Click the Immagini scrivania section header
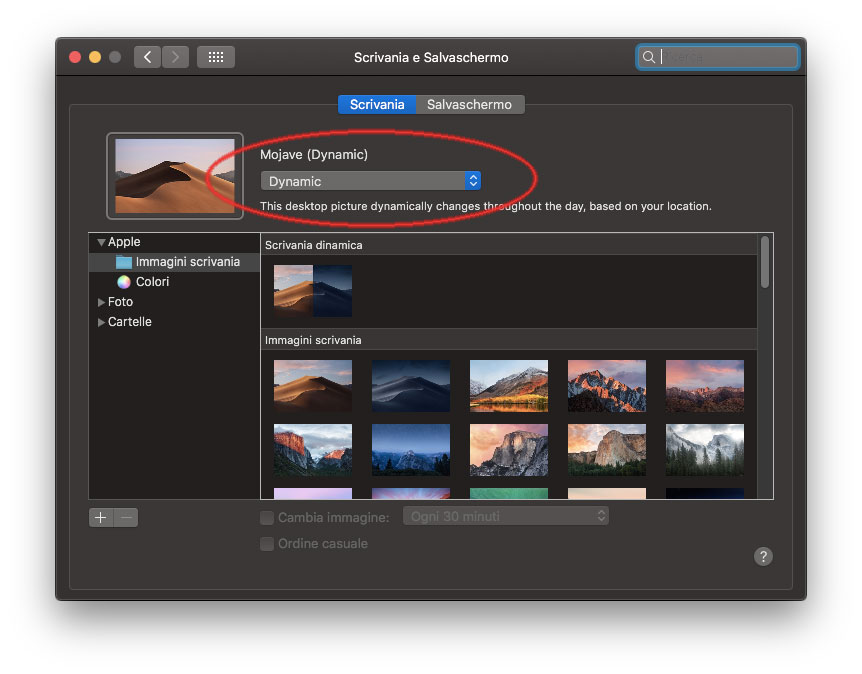This screenshot has width=862, height=674. click(509, 340)
